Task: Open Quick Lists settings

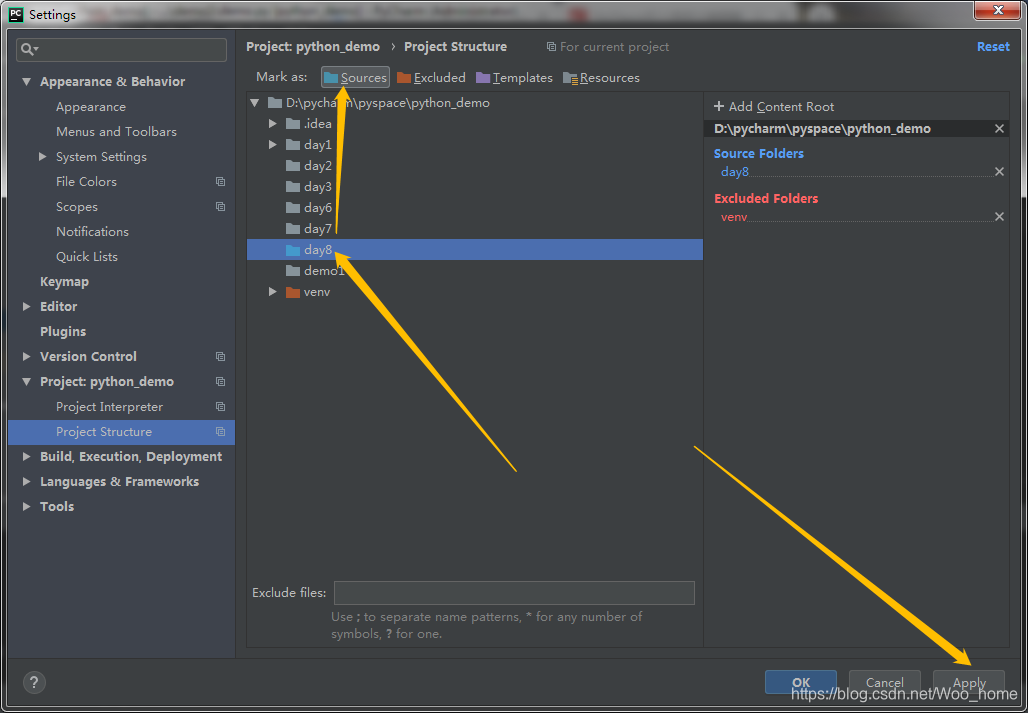Action: [87, 256]
